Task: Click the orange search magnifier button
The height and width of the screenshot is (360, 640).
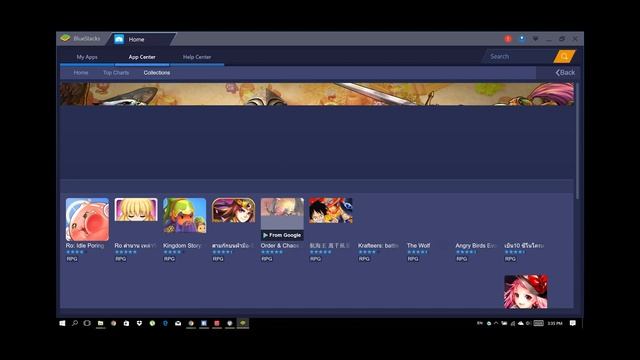Action: pyautogui.click(x=564, y=57)
